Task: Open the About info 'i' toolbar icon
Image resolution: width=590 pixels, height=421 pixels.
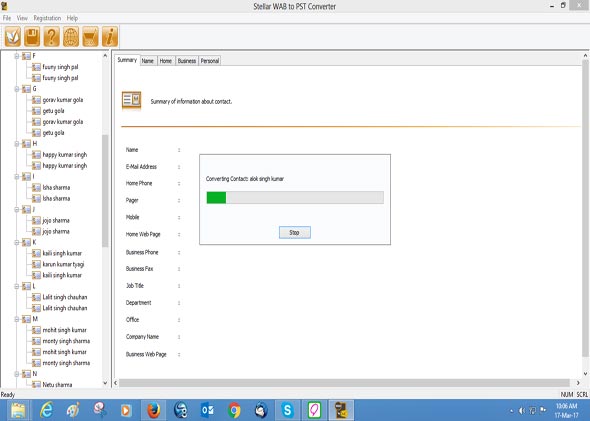Action: (x=110, y=36)
